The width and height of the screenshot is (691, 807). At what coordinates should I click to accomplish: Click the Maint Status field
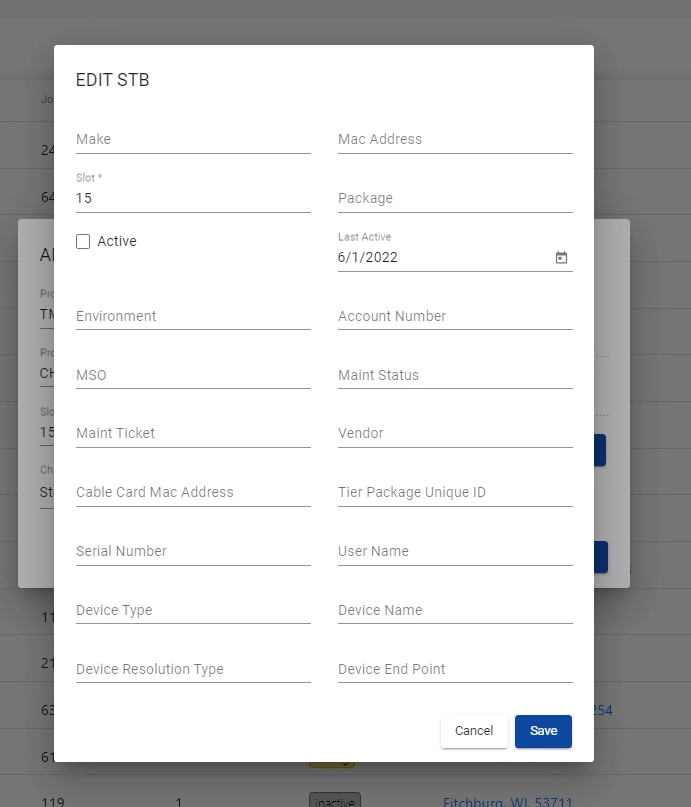[x=455, y=375]
